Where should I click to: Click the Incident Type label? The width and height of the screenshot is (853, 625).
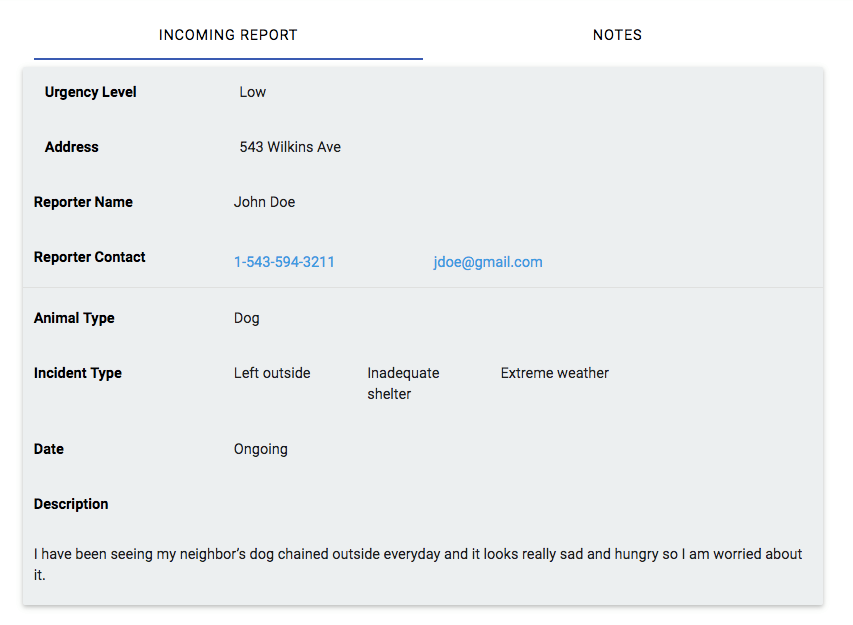[78, 373]
